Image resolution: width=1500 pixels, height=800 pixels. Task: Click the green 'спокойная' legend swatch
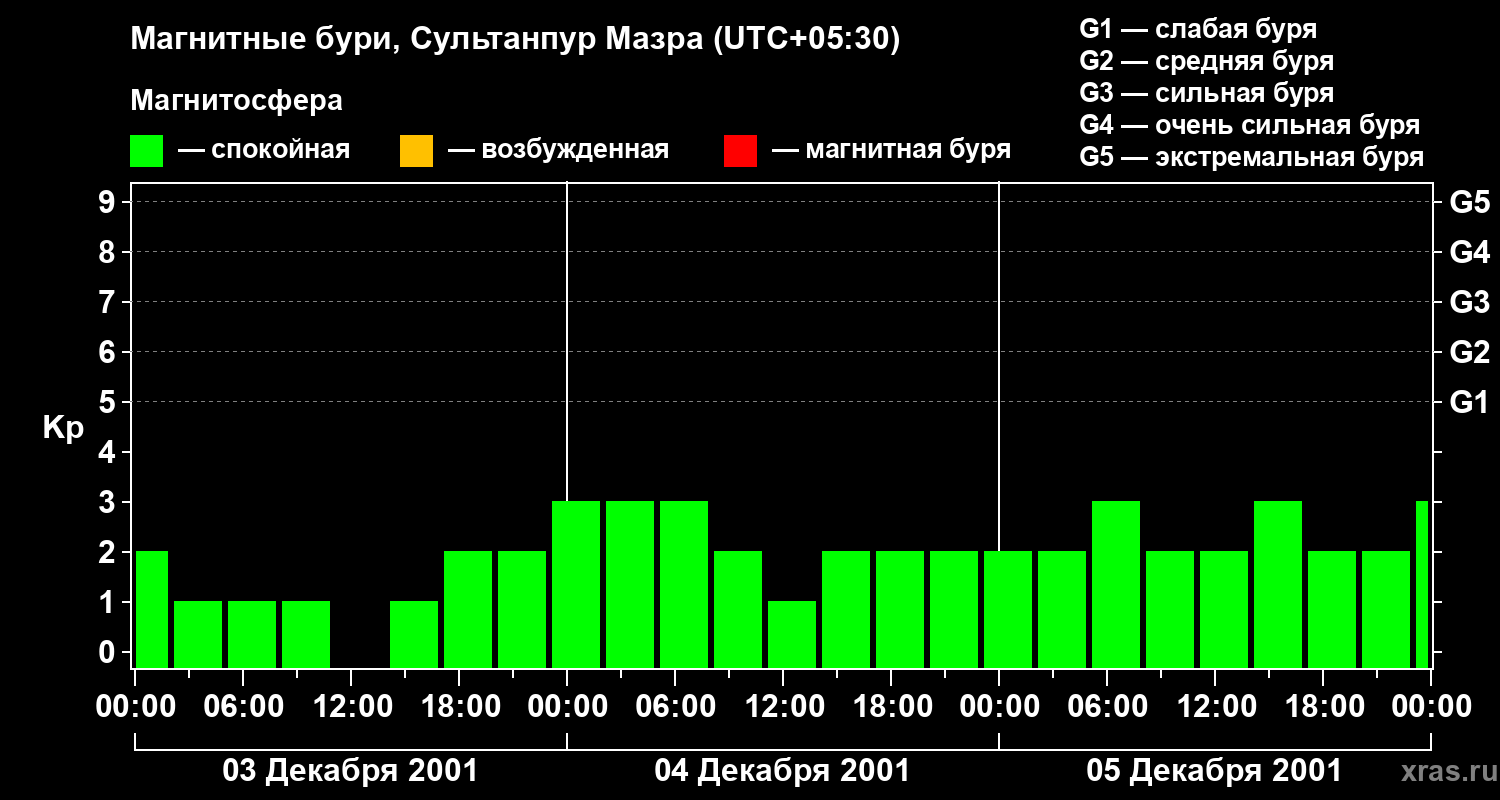click(x=147, y=151)
